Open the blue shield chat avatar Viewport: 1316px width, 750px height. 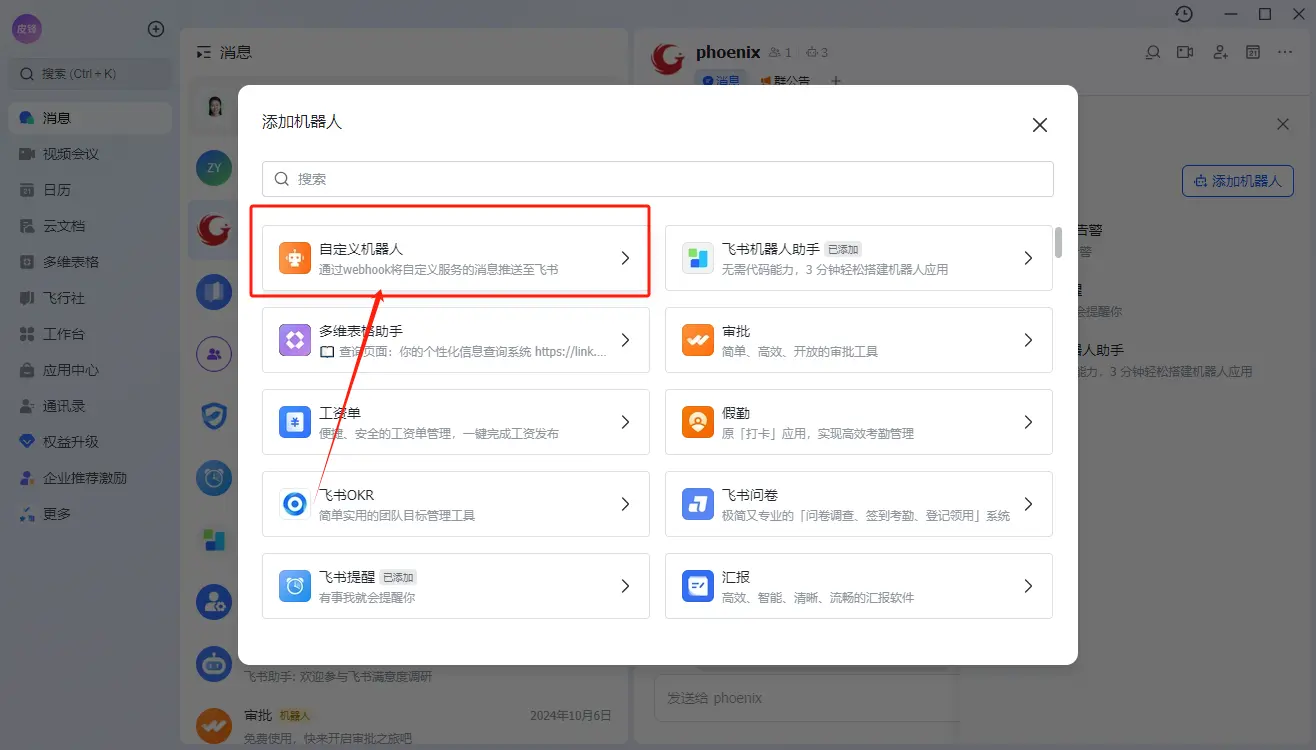click(214, 416)
